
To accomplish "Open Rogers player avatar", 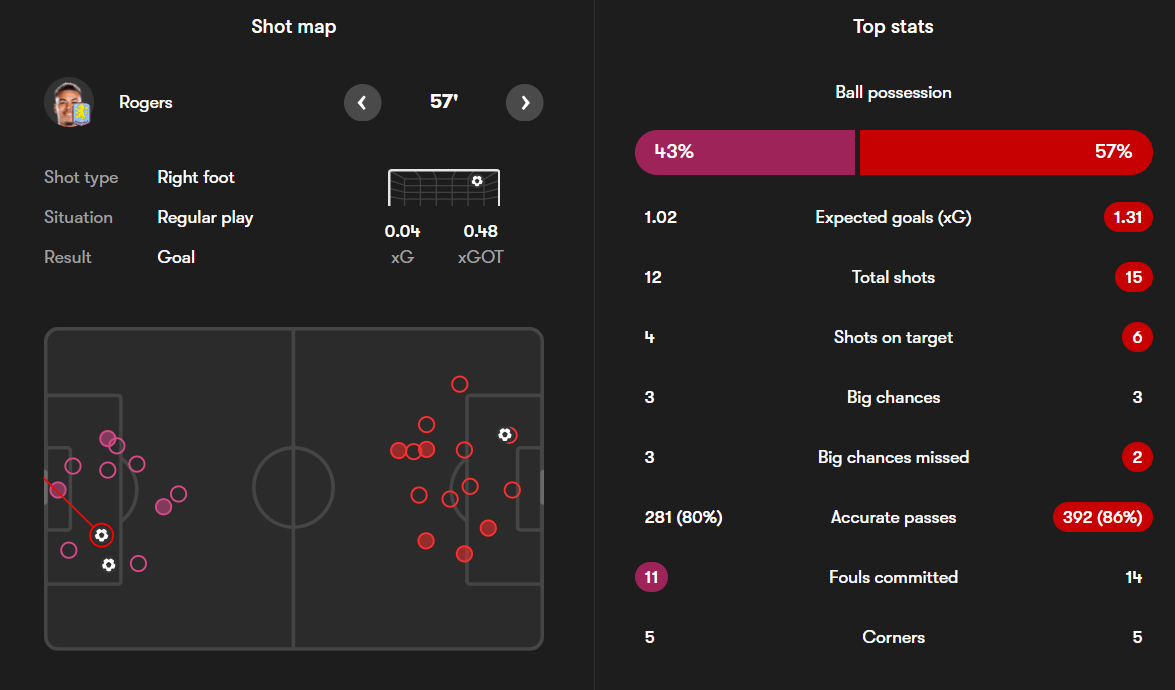I will (x=69, y=102).
